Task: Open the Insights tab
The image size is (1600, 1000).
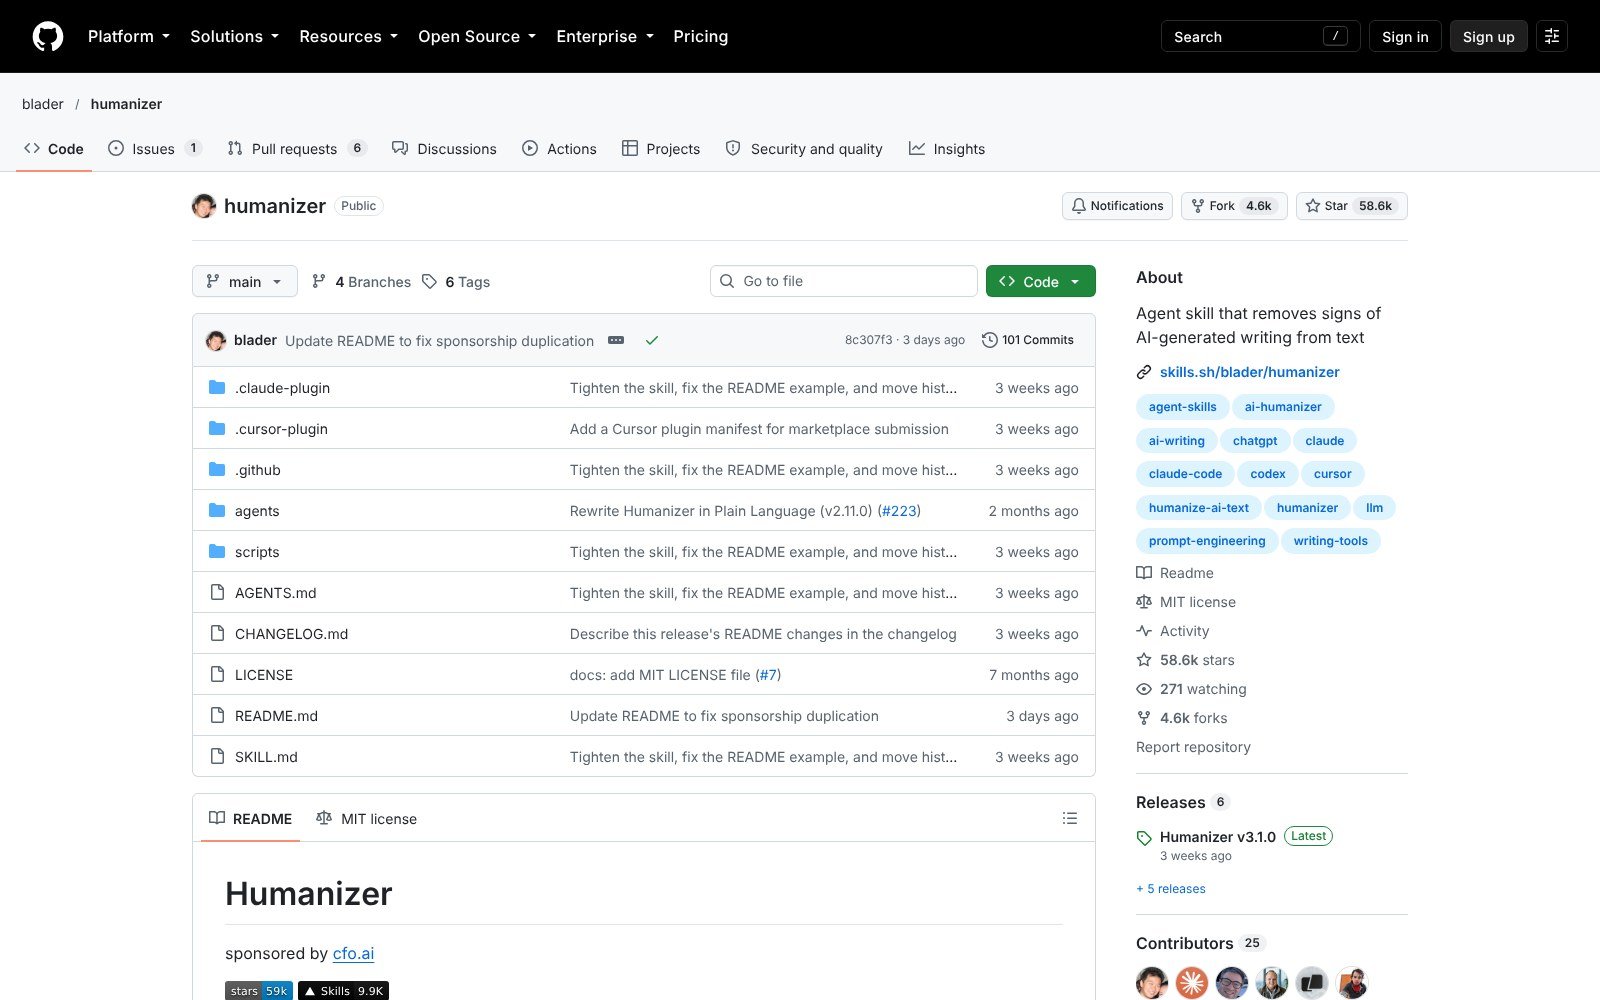Action: click(947, 148)
